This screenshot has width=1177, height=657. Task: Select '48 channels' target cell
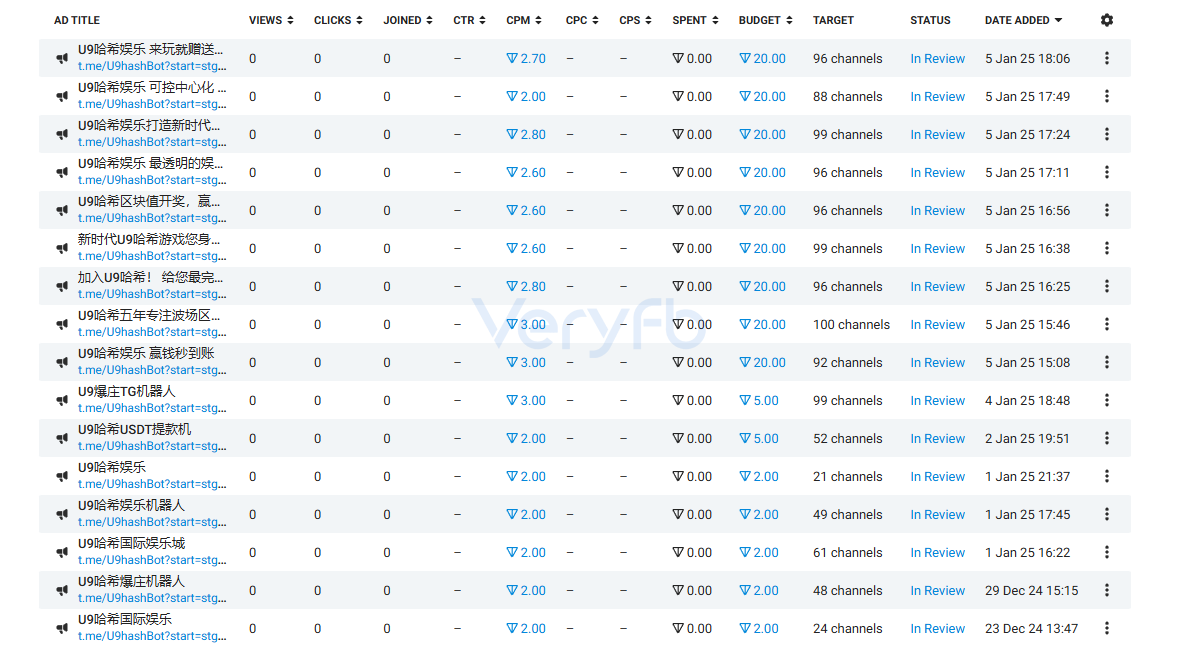click(847, 590)
